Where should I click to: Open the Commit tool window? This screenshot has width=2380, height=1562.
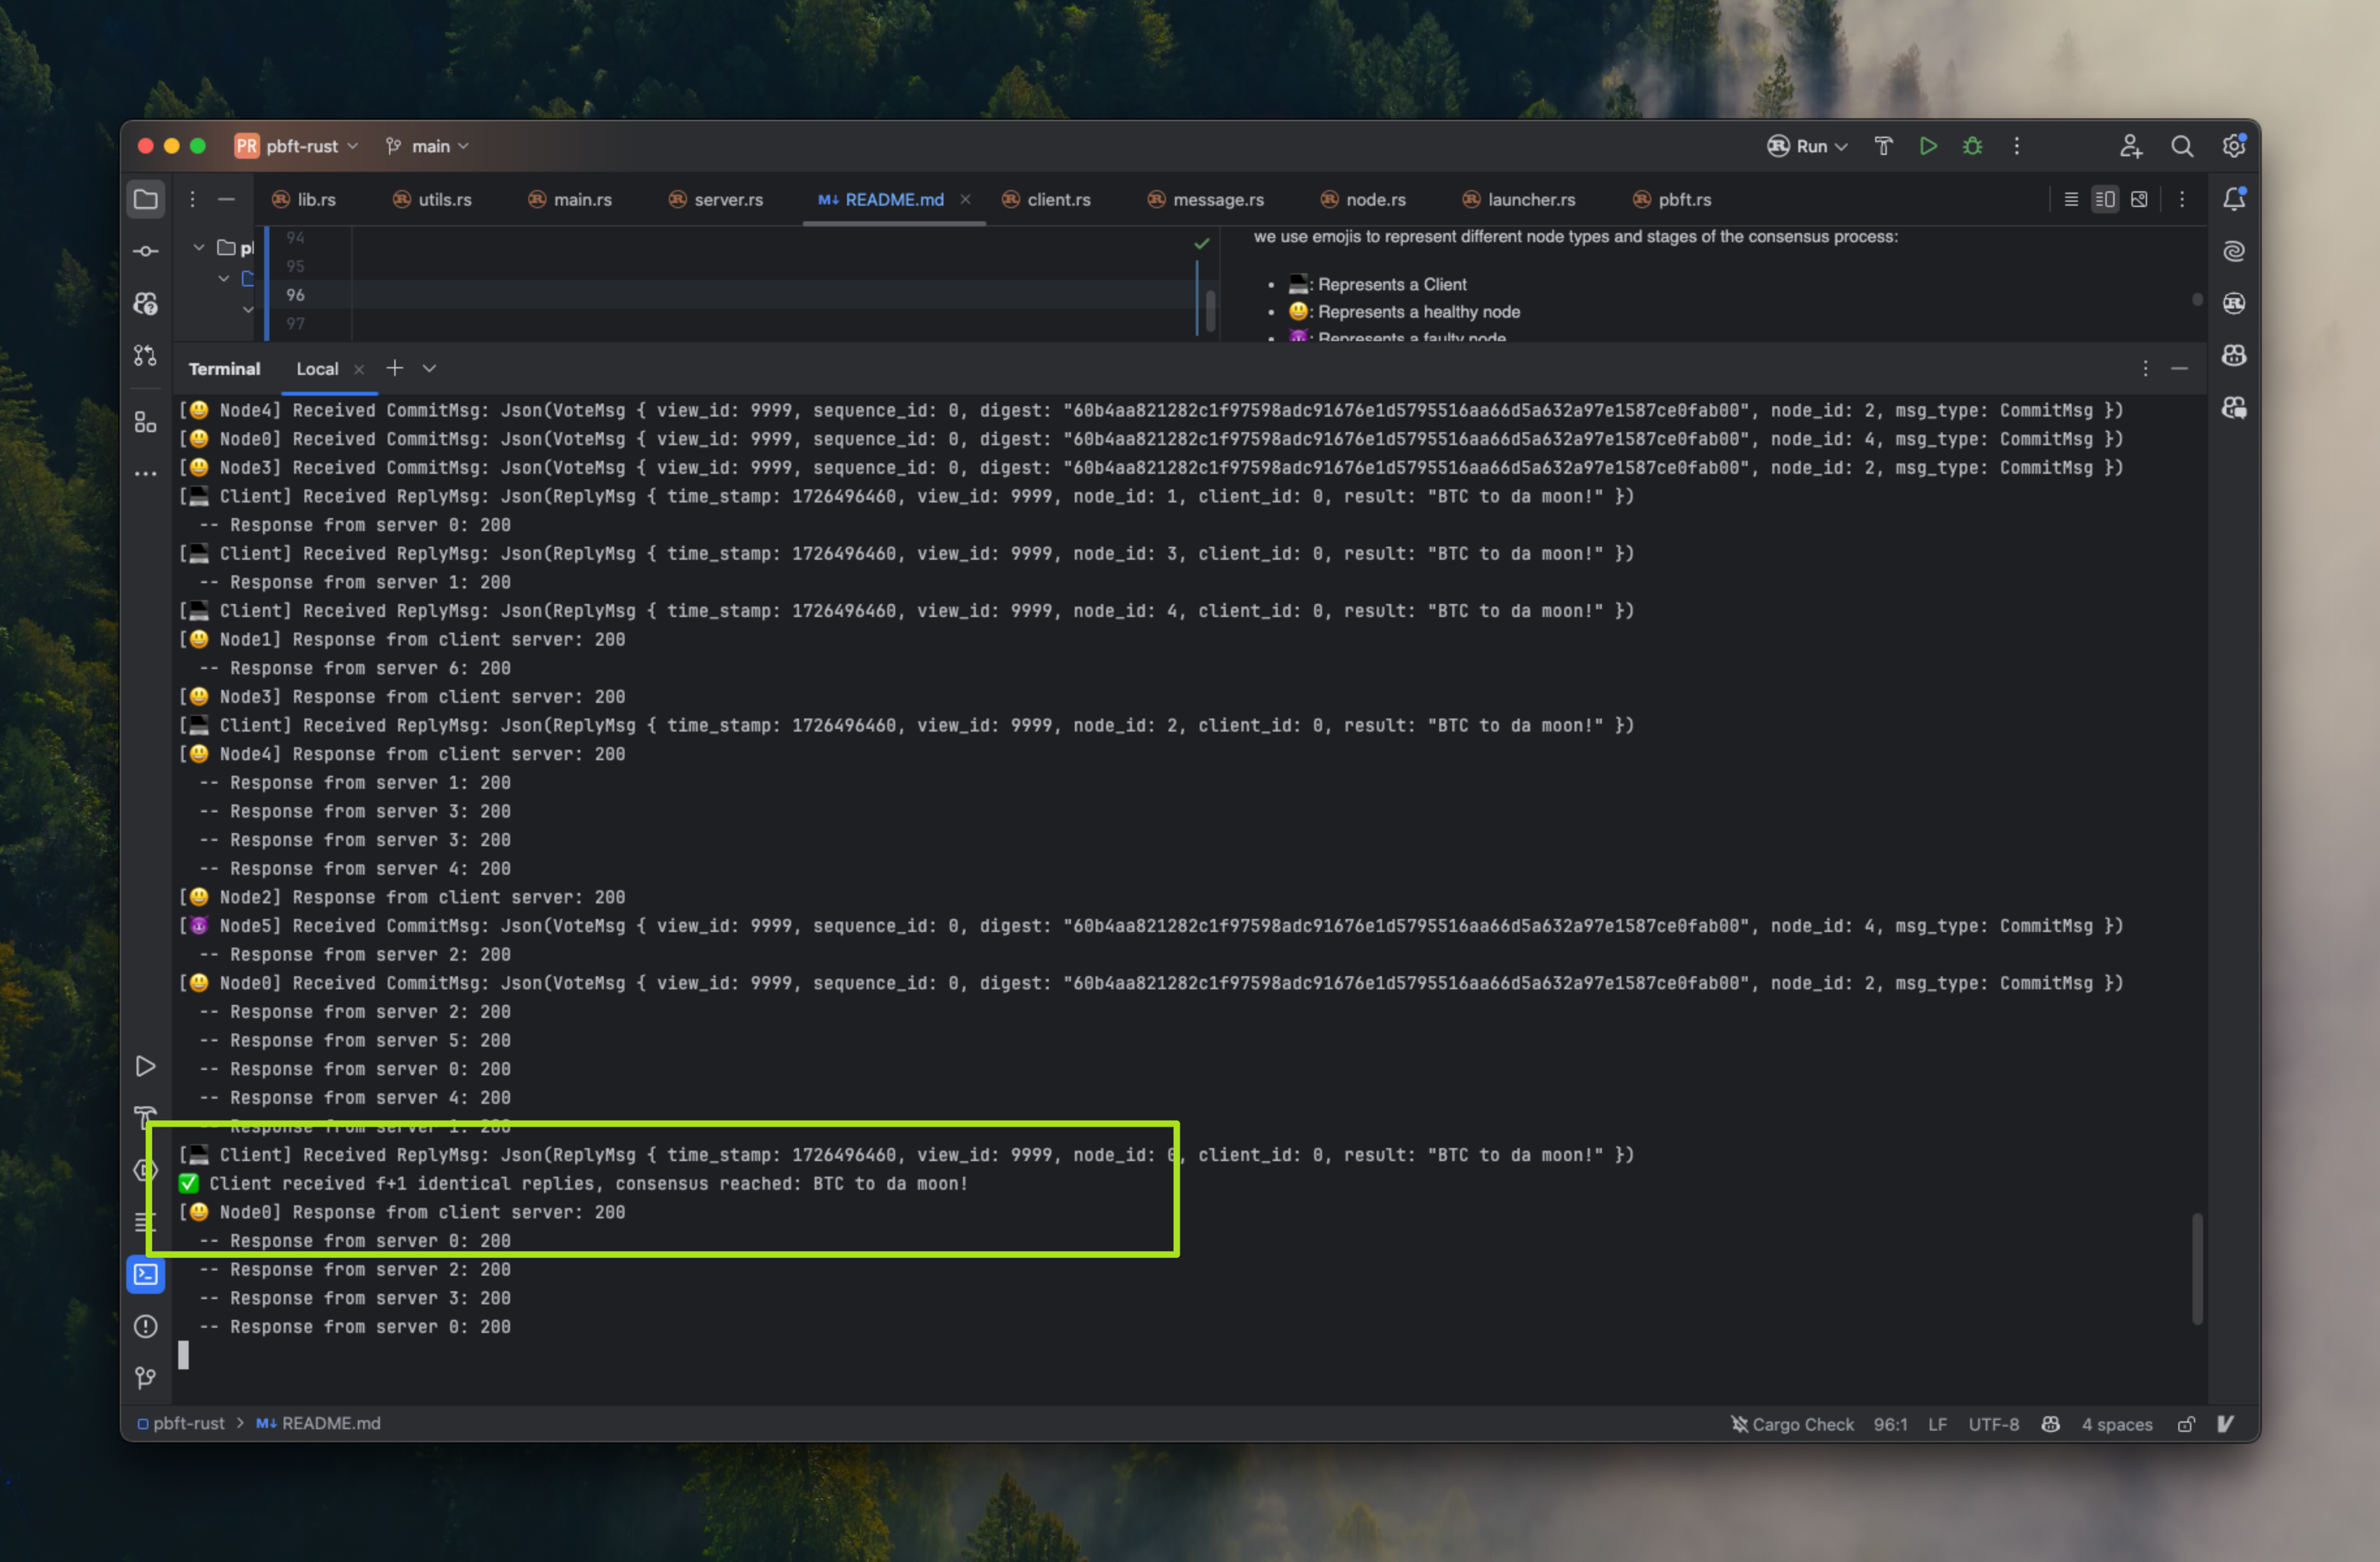[x=146, y=251]
